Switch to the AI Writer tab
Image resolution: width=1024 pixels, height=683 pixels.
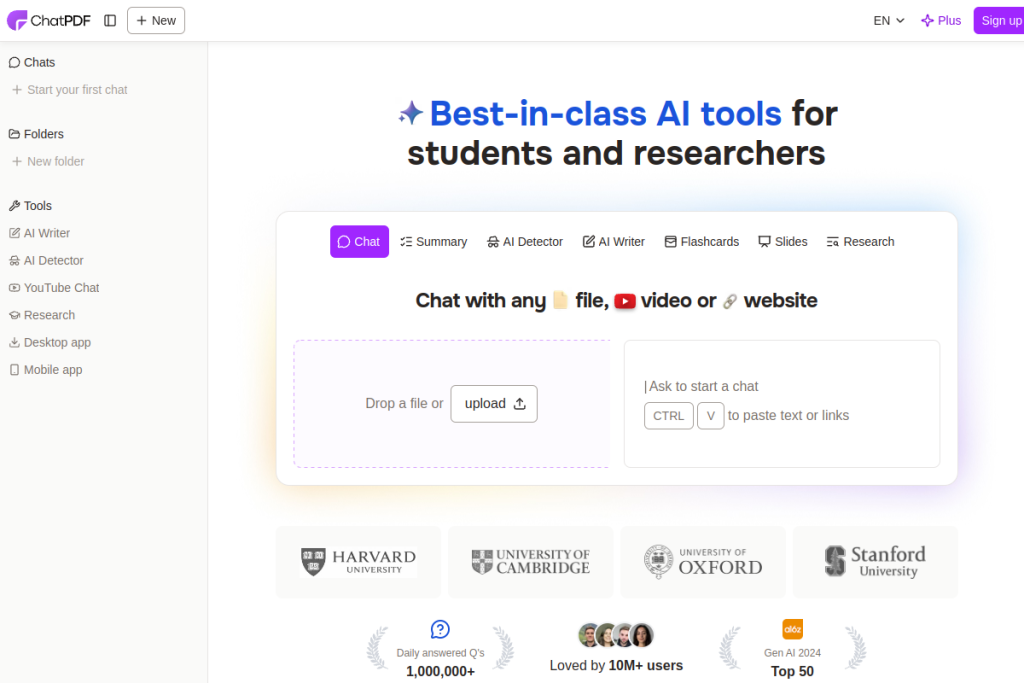[613, 242]
